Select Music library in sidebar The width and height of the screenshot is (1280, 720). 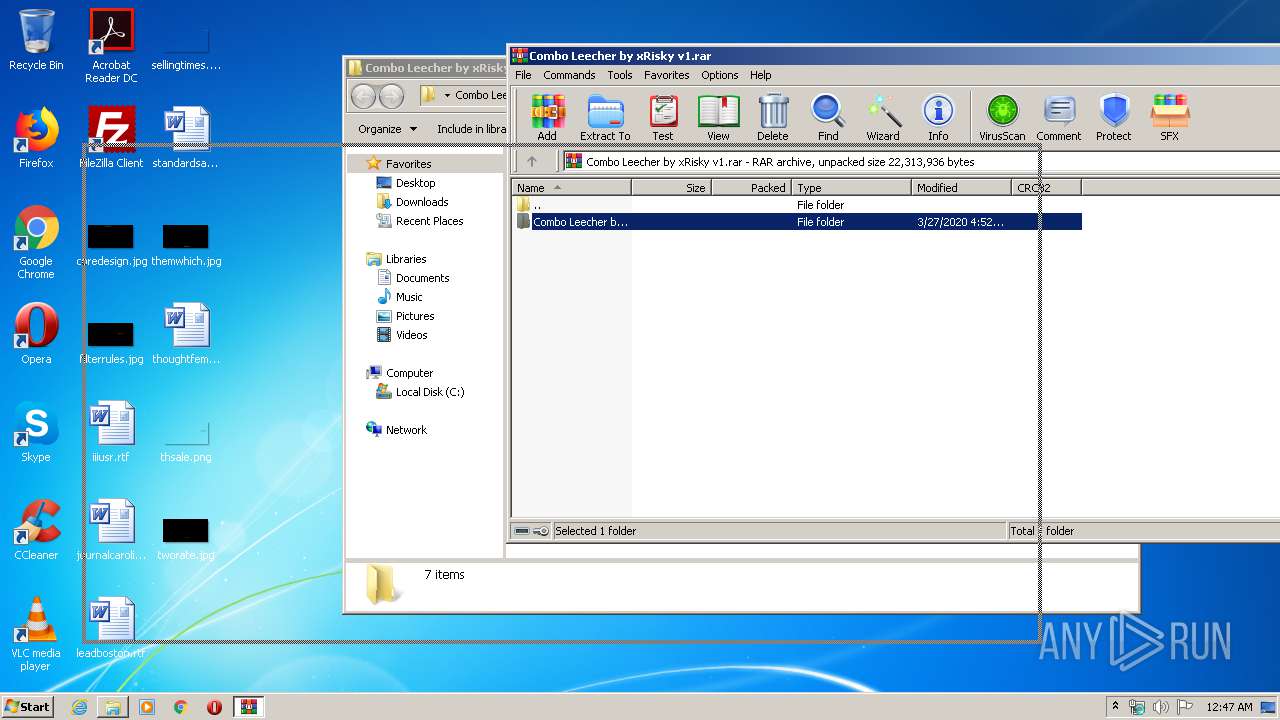[409, 297]
